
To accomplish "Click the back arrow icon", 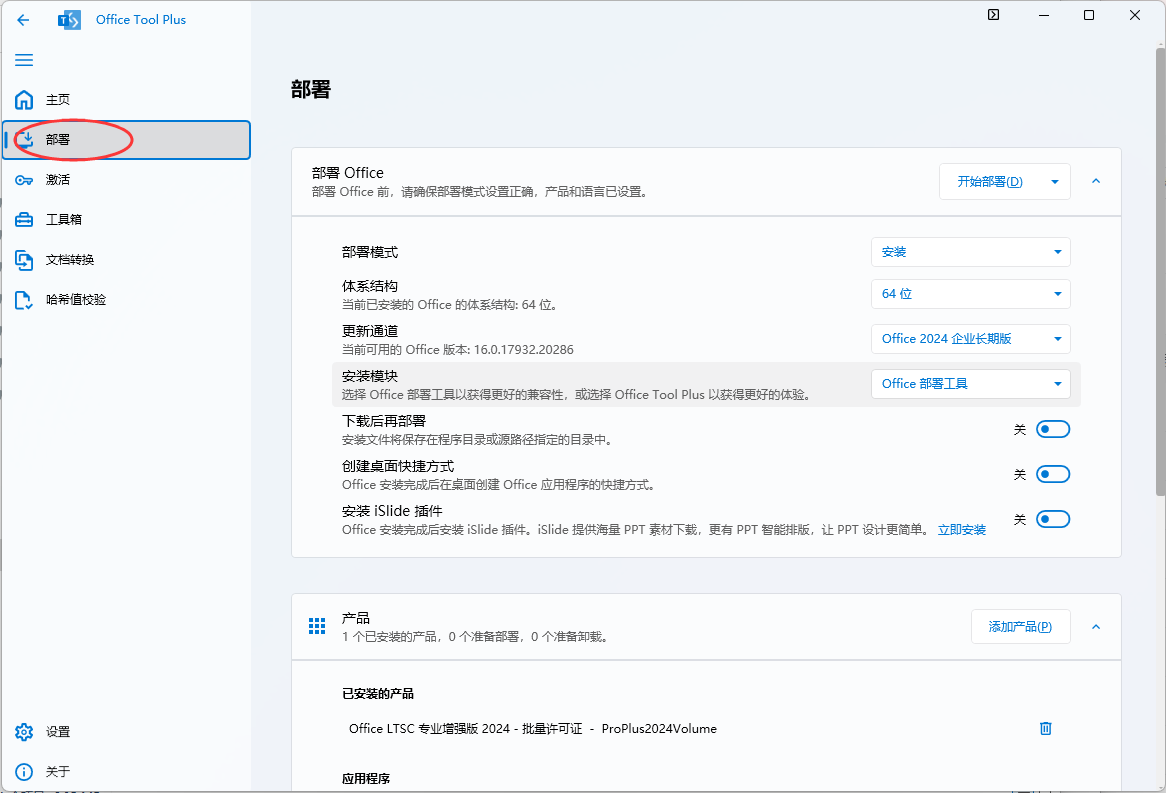I will pos(23,20).
